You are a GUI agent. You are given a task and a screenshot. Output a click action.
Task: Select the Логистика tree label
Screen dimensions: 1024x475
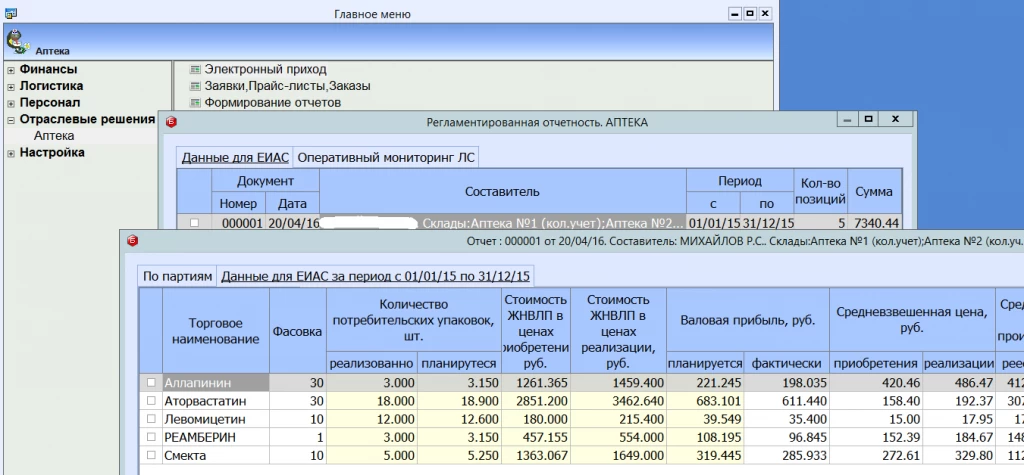click(x=51, y=86)
